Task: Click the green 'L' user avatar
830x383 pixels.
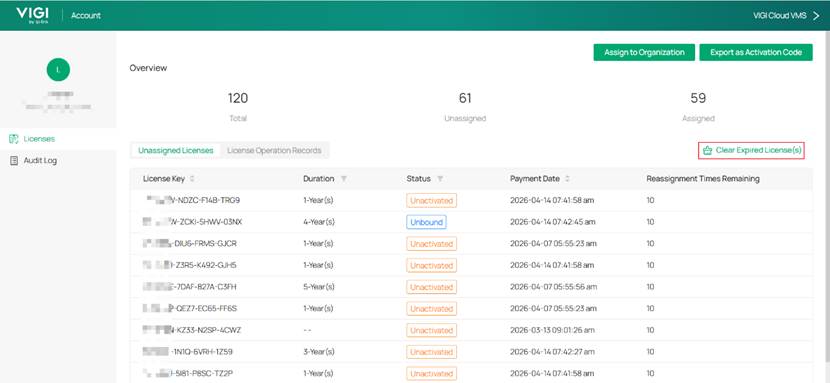Action: click(x=58, y=69)
